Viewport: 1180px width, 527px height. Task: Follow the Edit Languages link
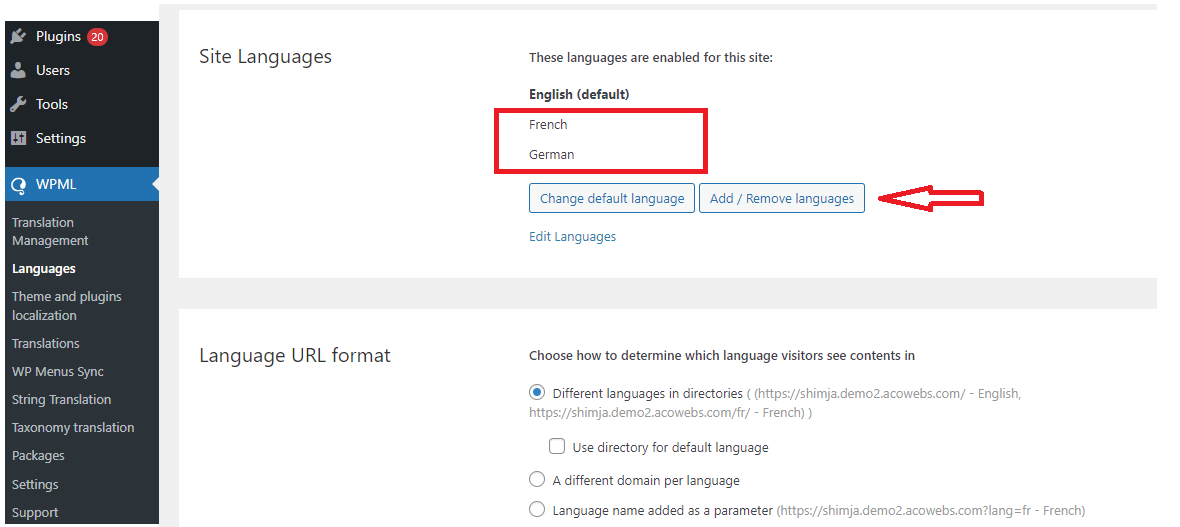(x=573, y=236)
